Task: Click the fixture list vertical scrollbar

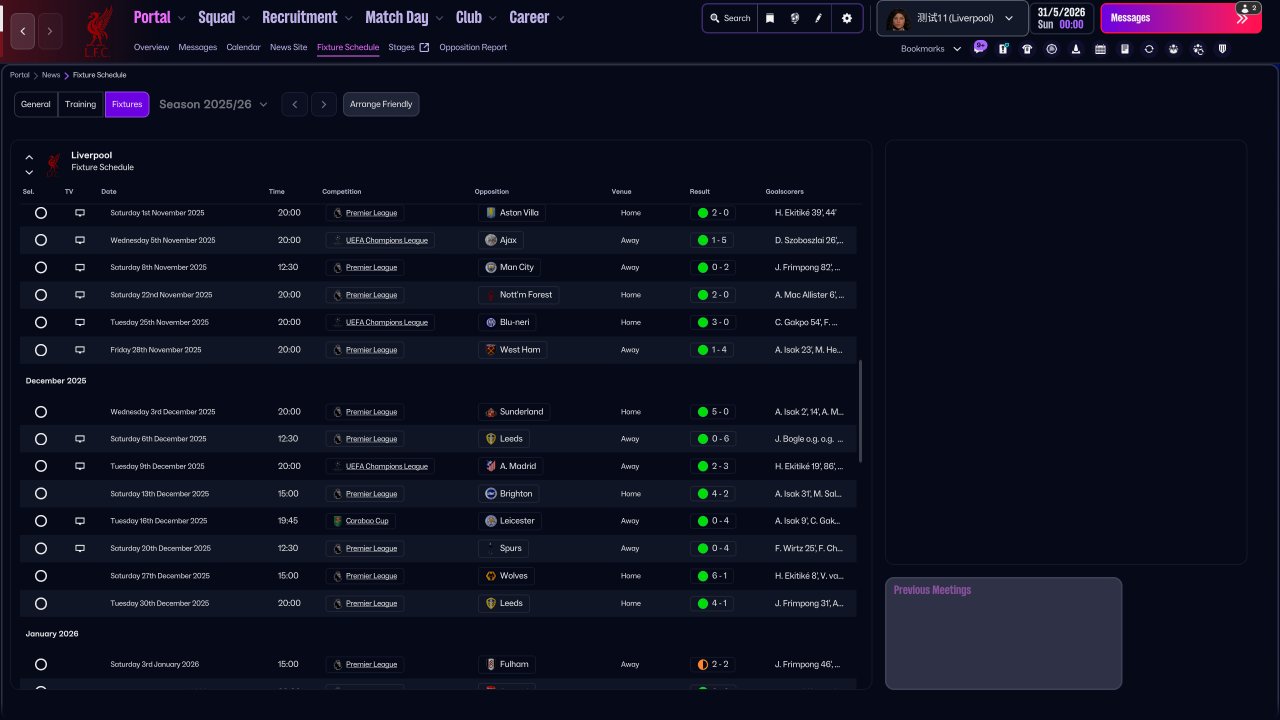Action: [860, 411]
